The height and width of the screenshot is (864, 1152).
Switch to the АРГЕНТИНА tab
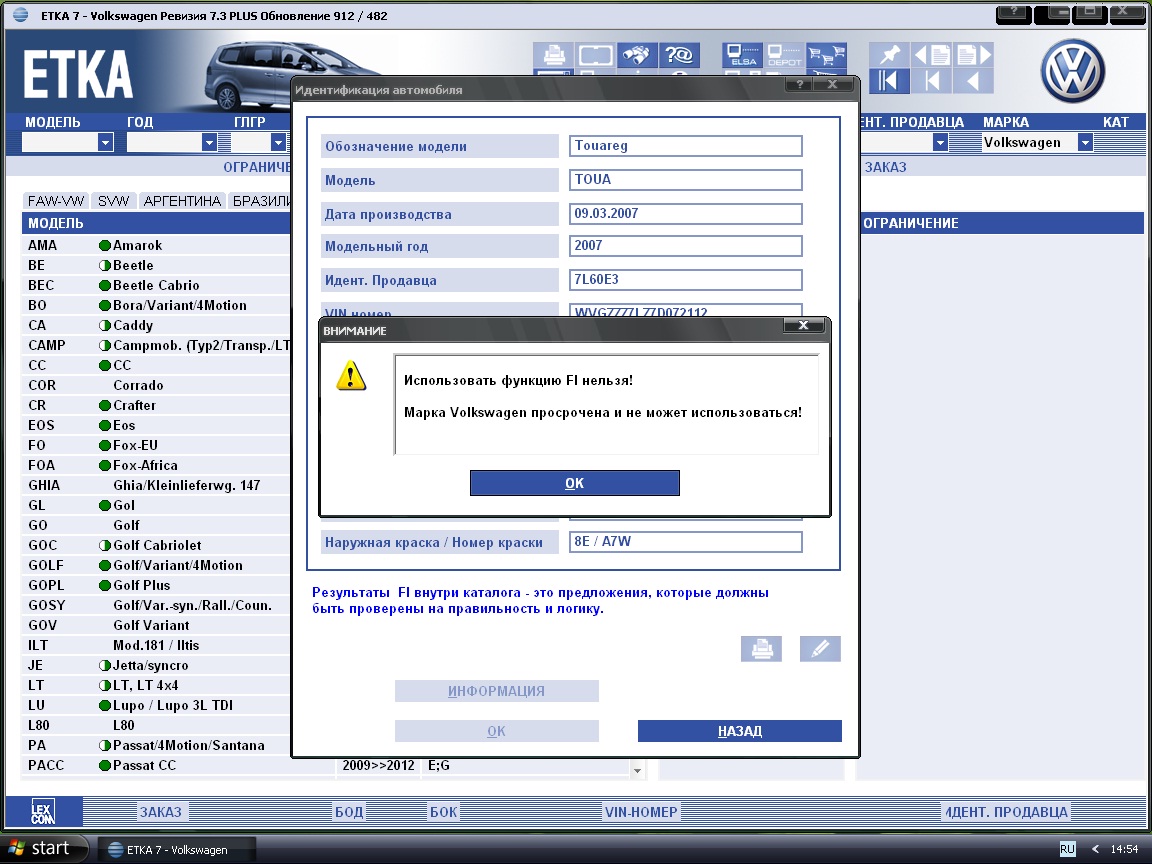182,201
